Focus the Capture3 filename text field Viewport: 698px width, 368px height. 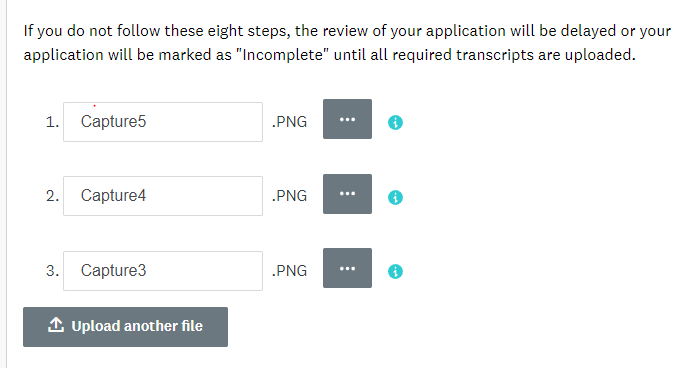point(163,271)
